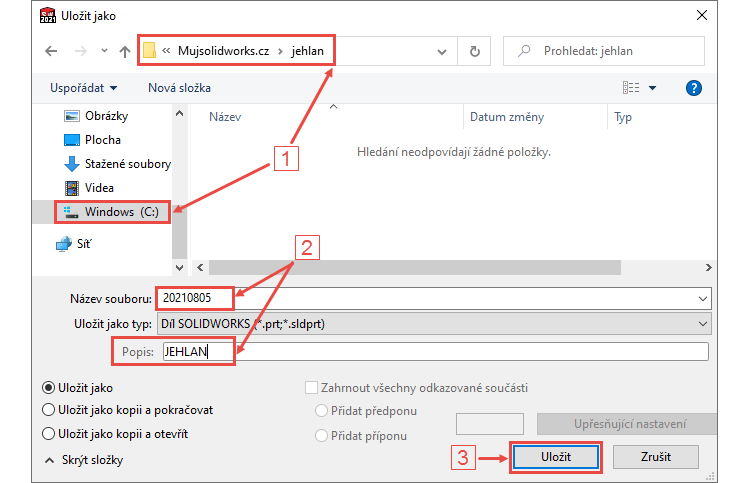This screenshot has height=483, width=750.
Task: Click the downloads arrow icon
Action: pos(72,164)
